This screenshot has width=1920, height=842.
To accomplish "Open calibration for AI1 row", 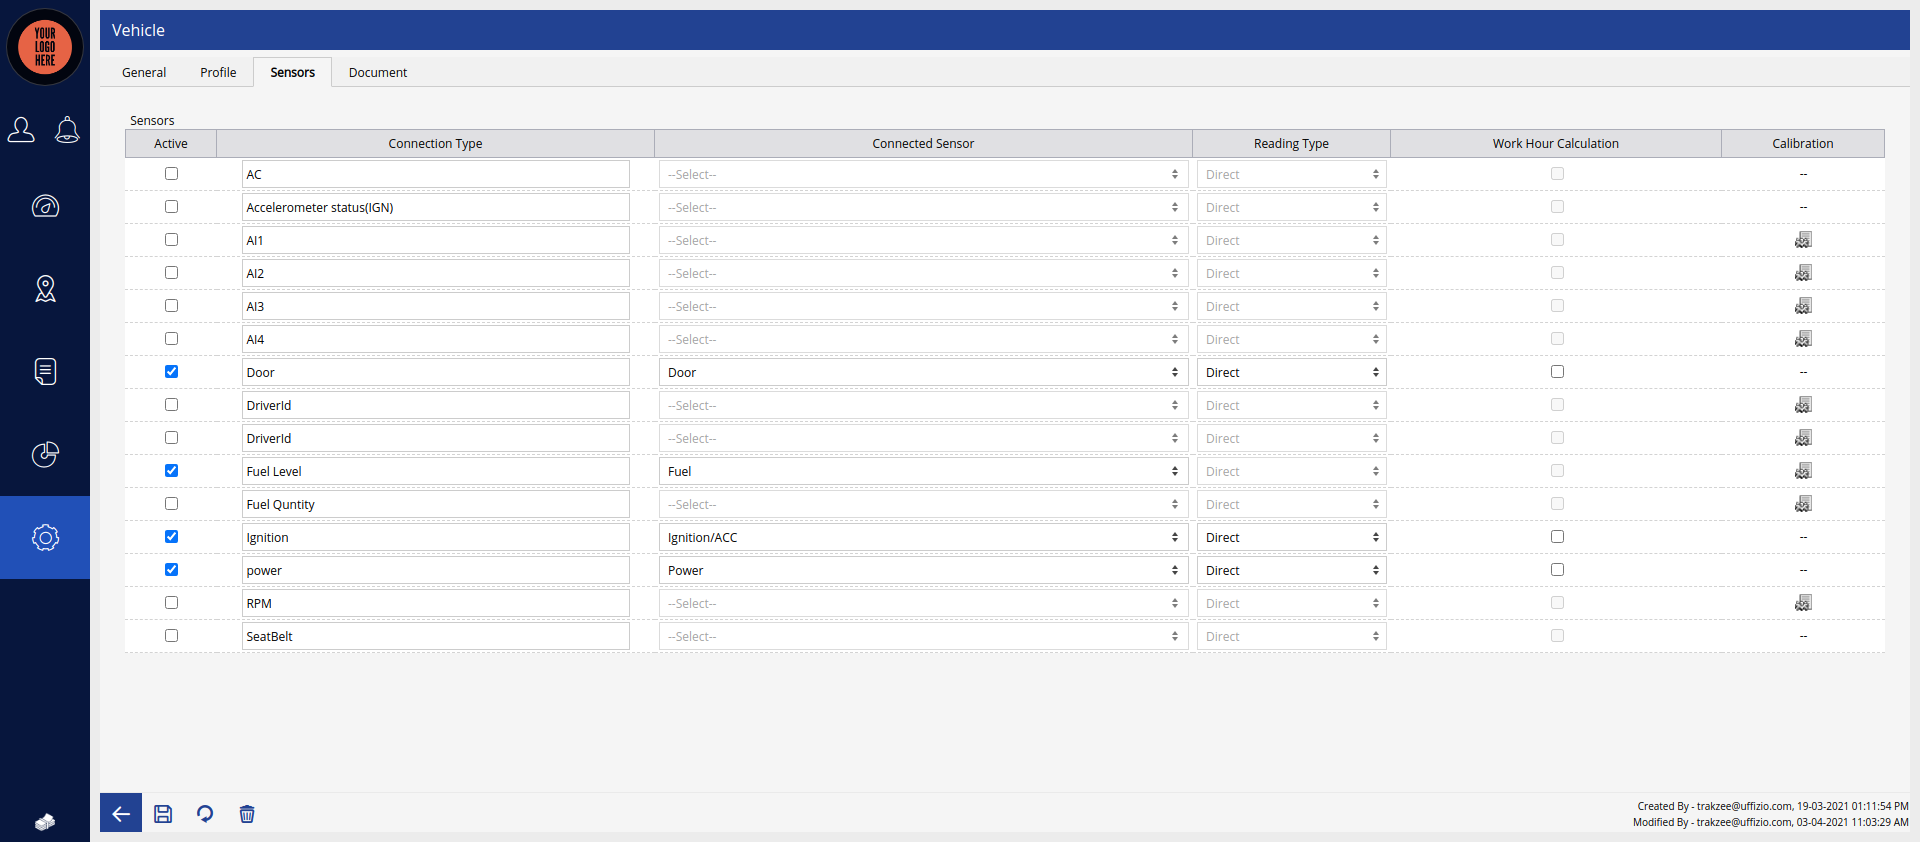I will 1803,240.
